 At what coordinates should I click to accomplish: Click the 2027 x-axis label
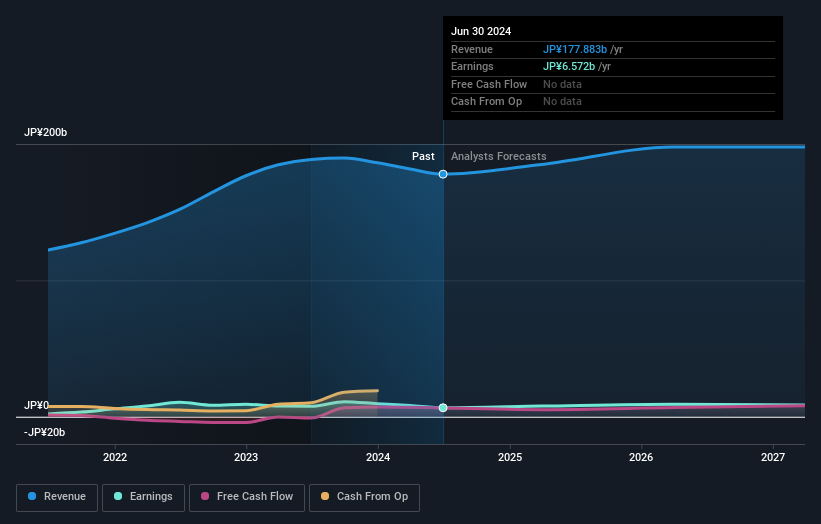[x=773, y=457]
